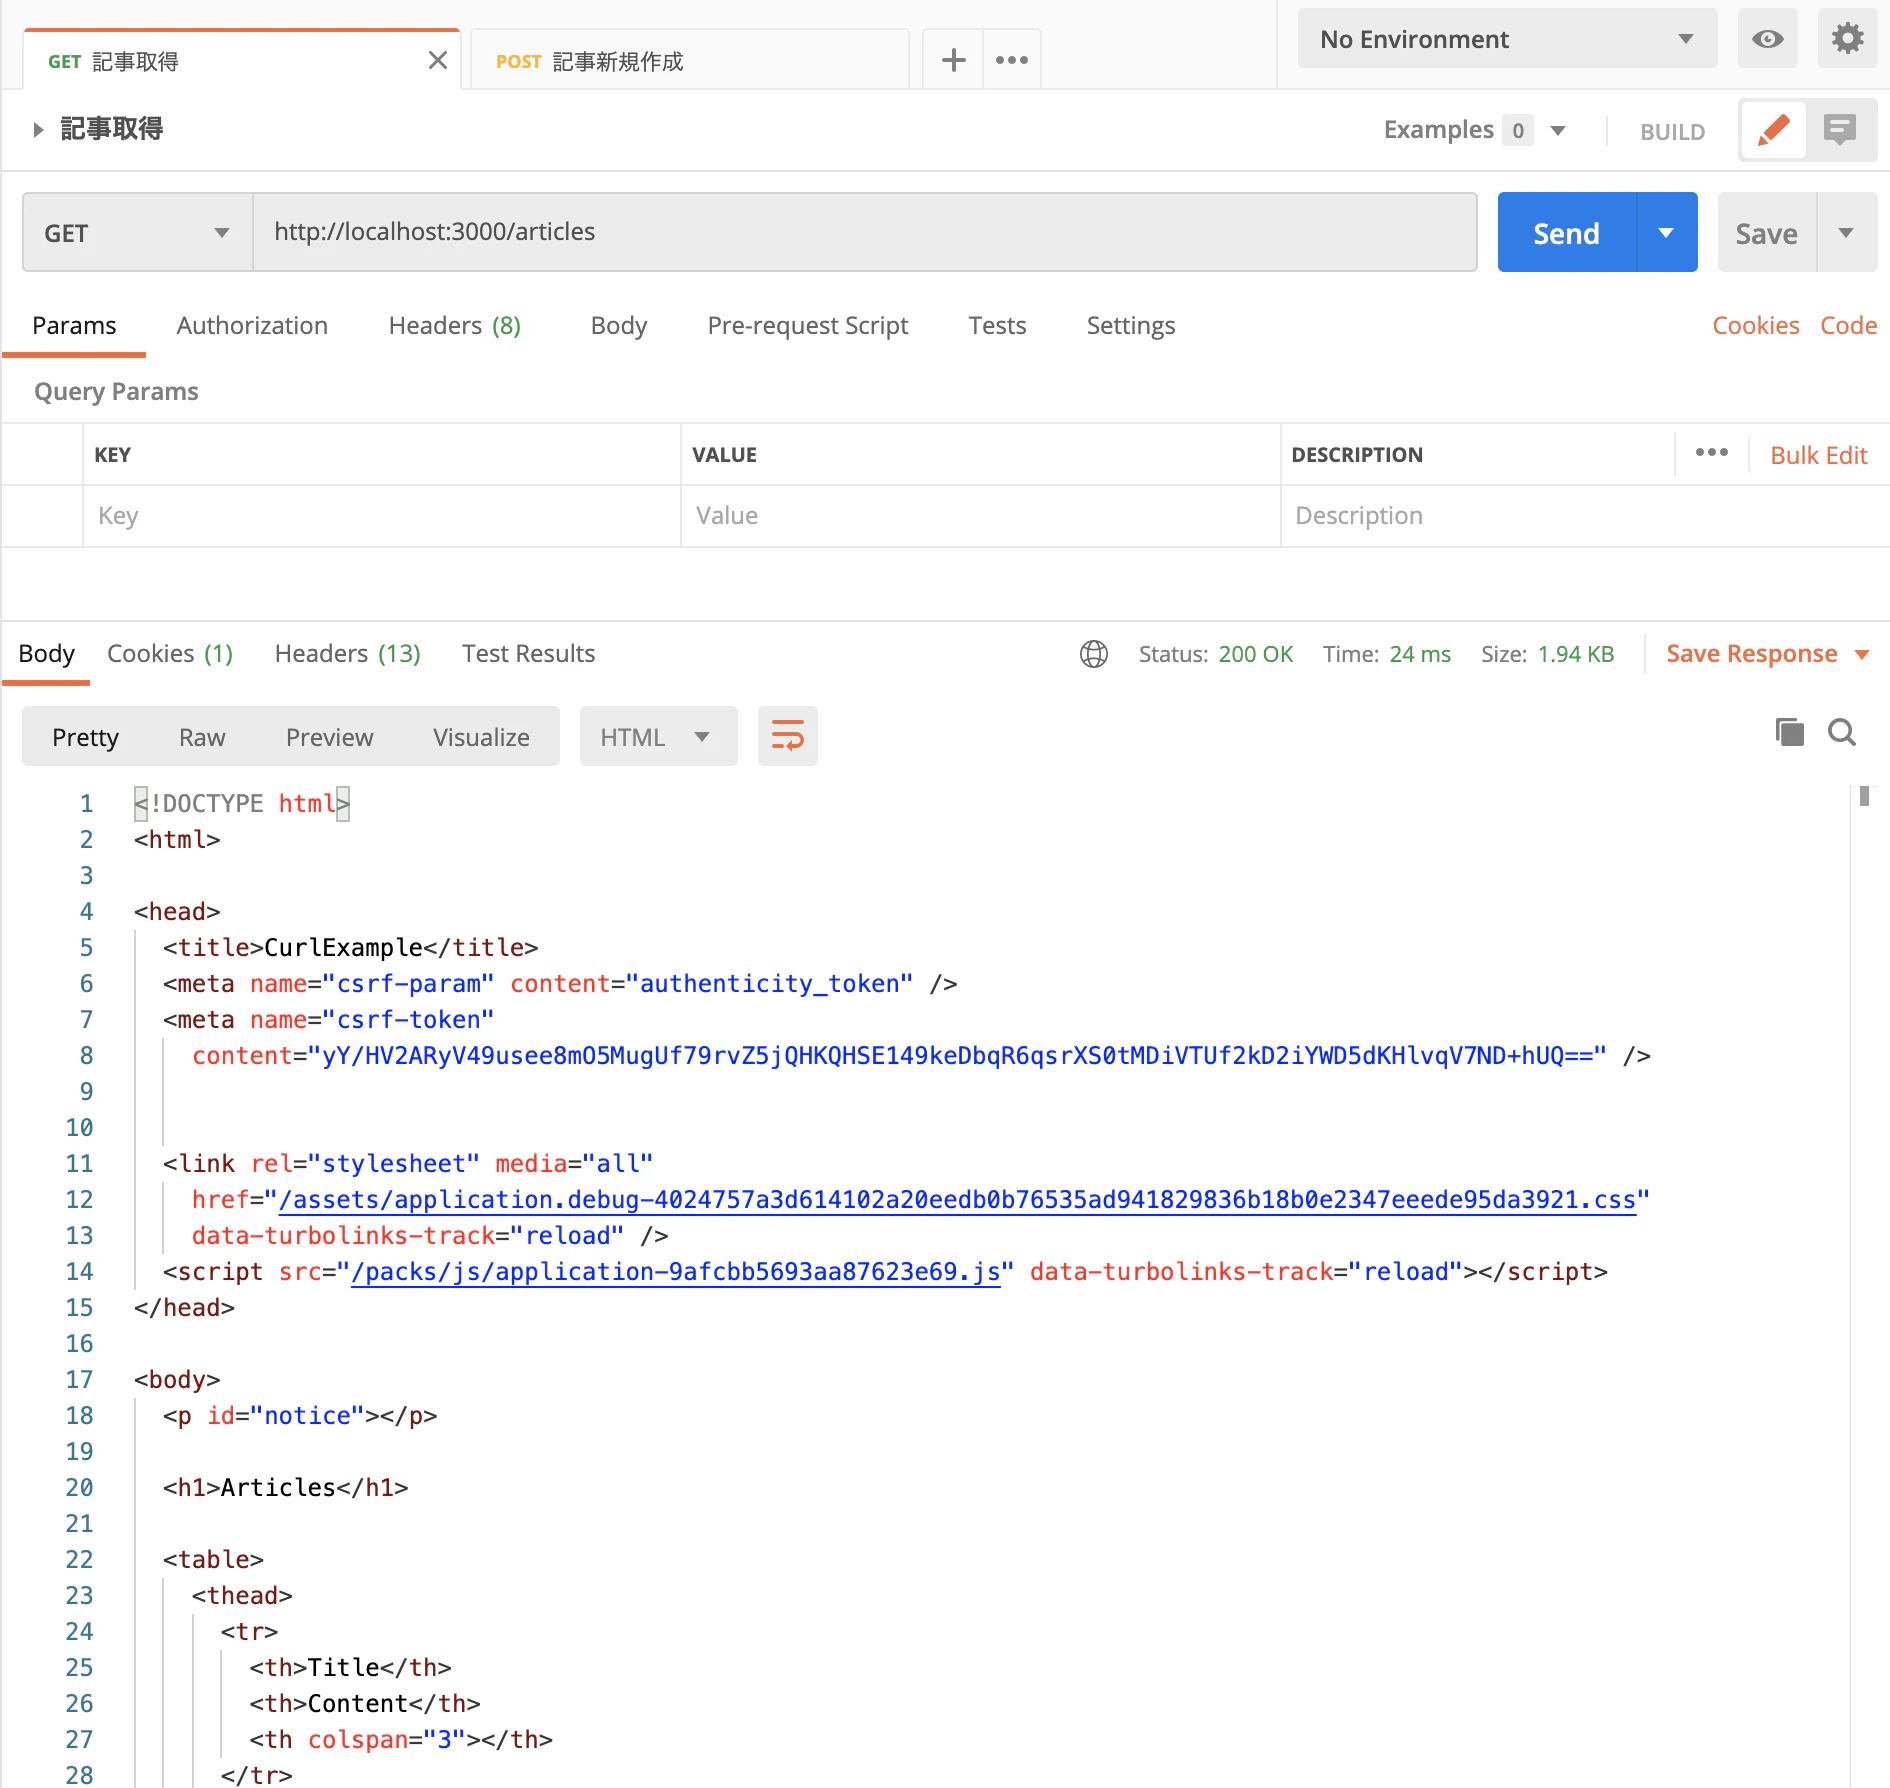The height and width of the screenshot is (1788, 1890).
Task: Open the Authorization tab
Action: click(x=252, y=326)
